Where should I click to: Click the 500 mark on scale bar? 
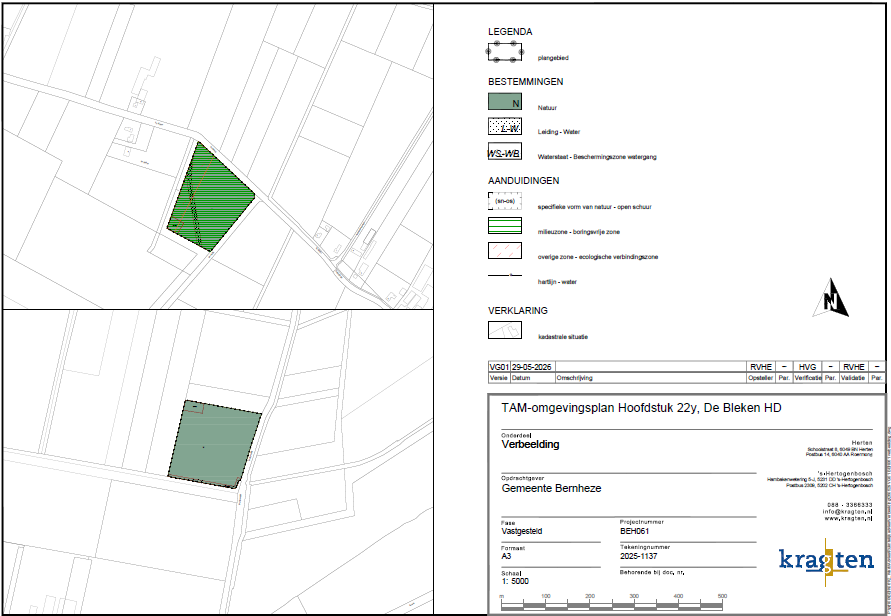click(722, 596)
